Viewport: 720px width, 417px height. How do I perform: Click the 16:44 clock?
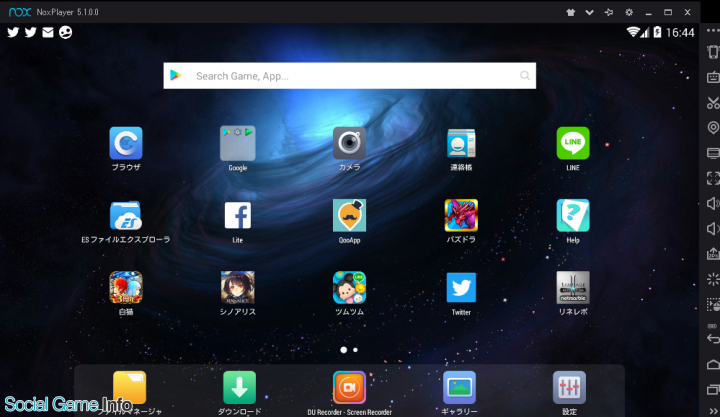[x=680, y=33]
